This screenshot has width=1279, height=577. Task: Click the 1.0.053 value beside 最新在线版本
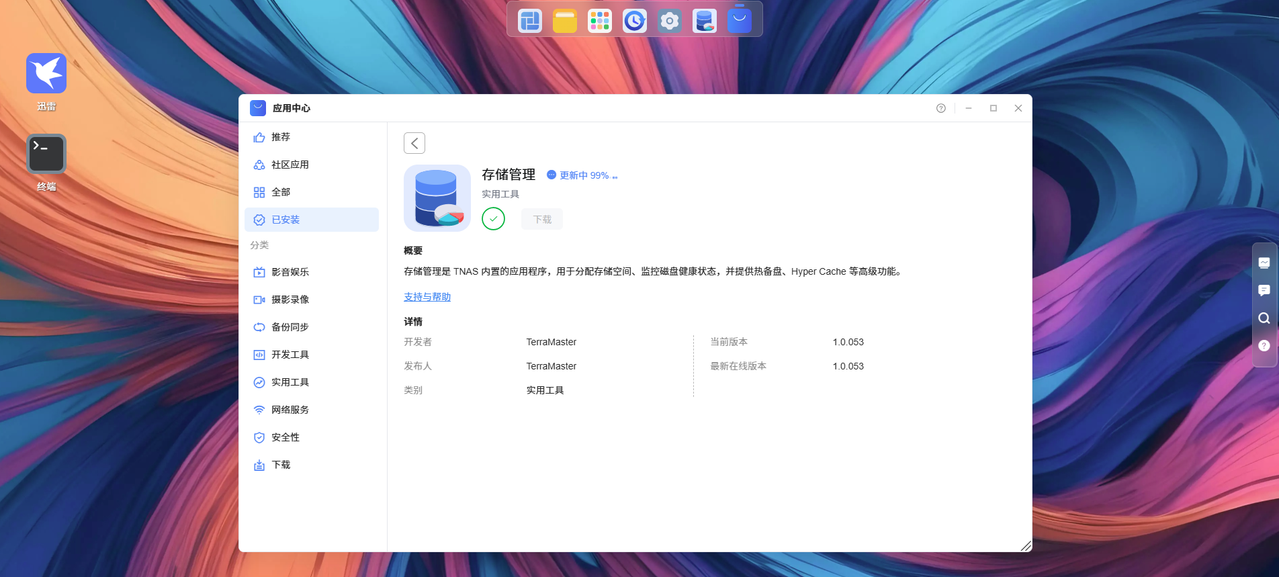click(848, 366)
